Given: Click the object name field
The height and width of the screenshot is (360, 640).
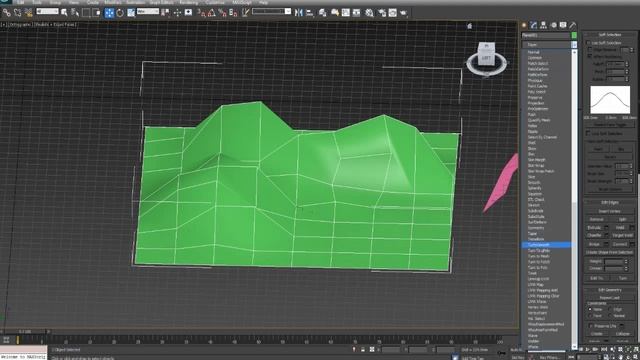Looking at the screenshot, I should point(546,36).
